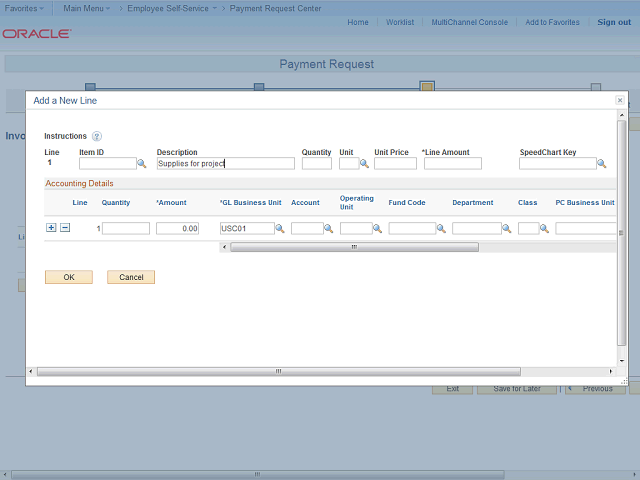This screenshot has width=640, height=480.
Task: Open Employee Self-Service breadcrumb menu
Action: click(x=168, y=8)
